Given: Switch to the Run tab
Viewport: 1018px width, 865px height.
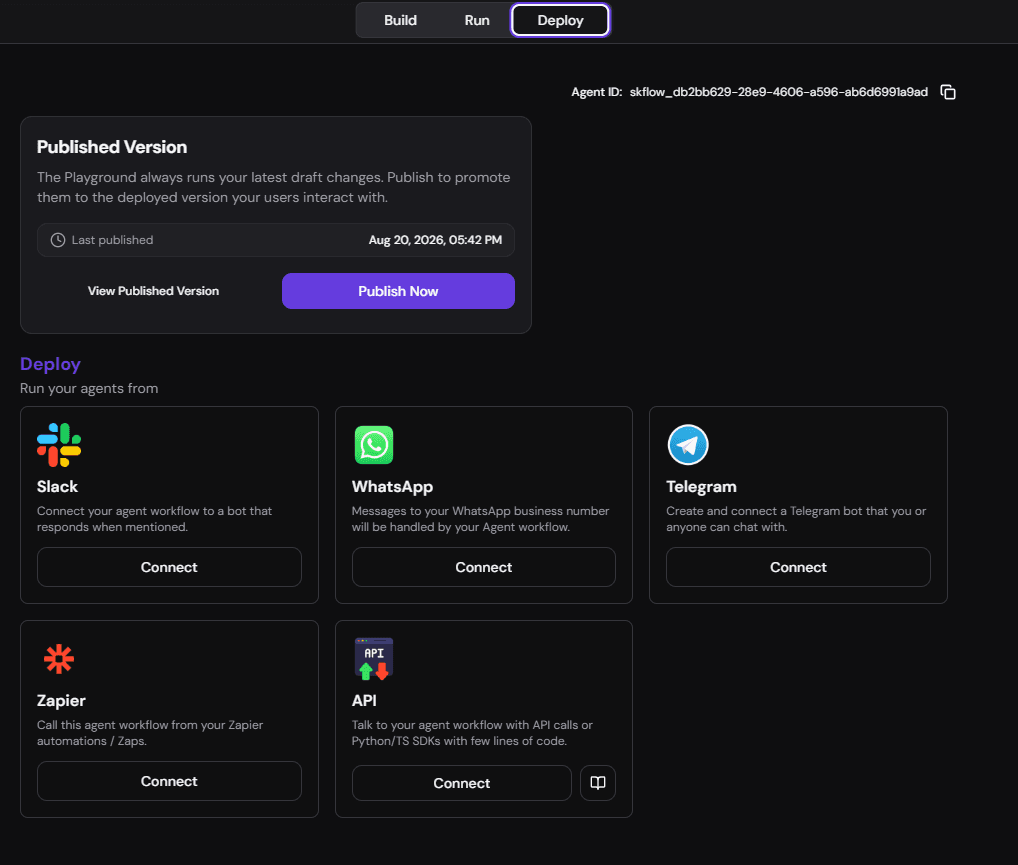Looking at the screenshot, I should point(477,20).
